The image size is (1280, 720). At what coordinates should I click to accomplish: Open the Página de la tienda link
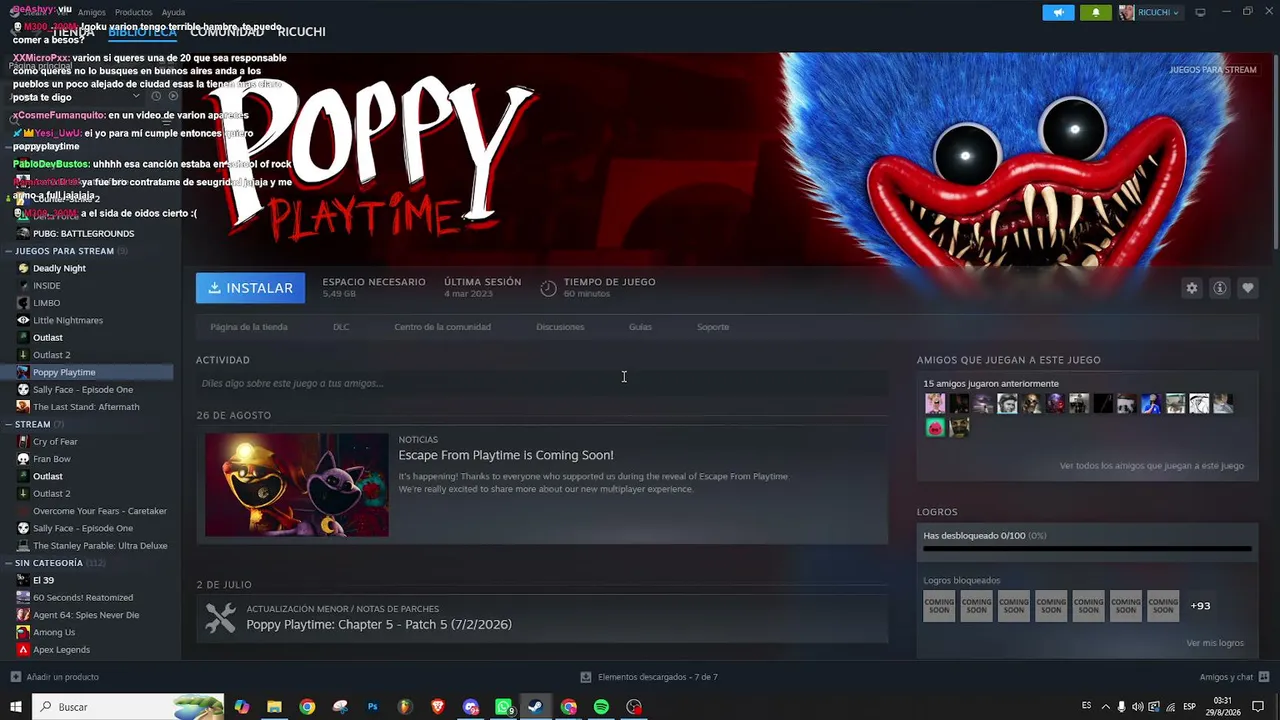click(x=249, y=327)
